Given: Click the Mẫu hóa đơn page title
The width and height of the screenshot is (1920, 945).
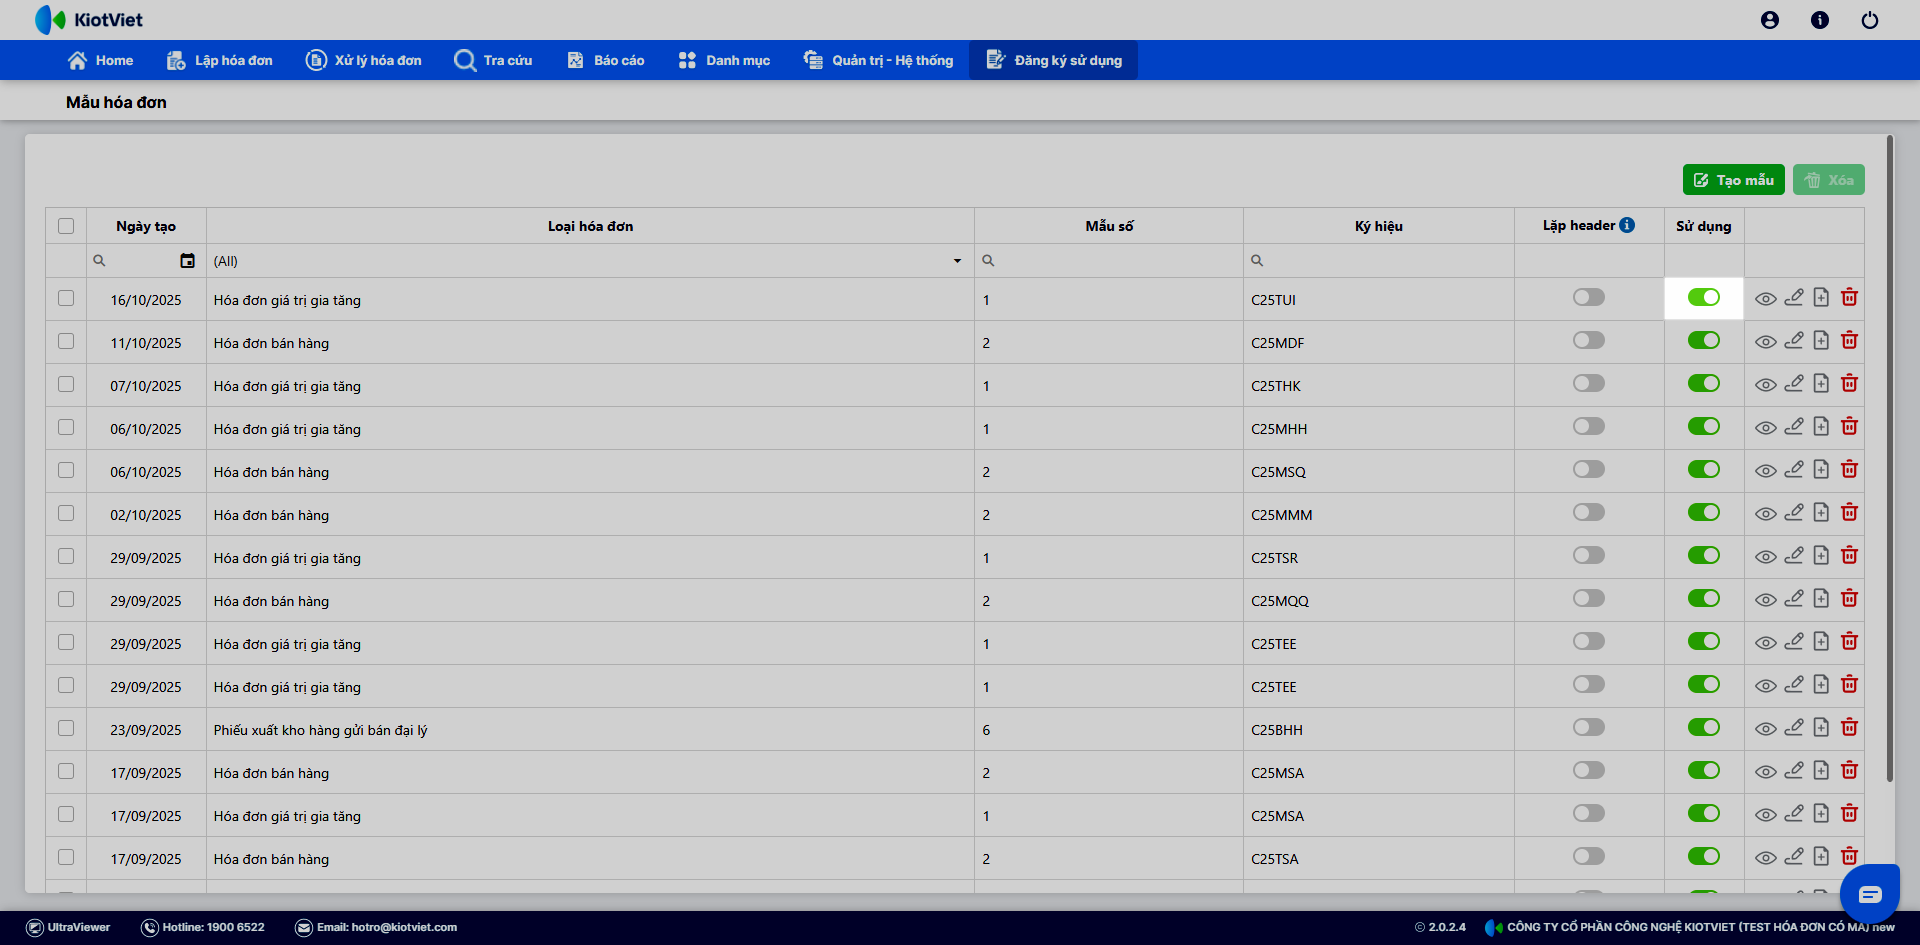Looking at the screenshot, I should coord(116,102).
